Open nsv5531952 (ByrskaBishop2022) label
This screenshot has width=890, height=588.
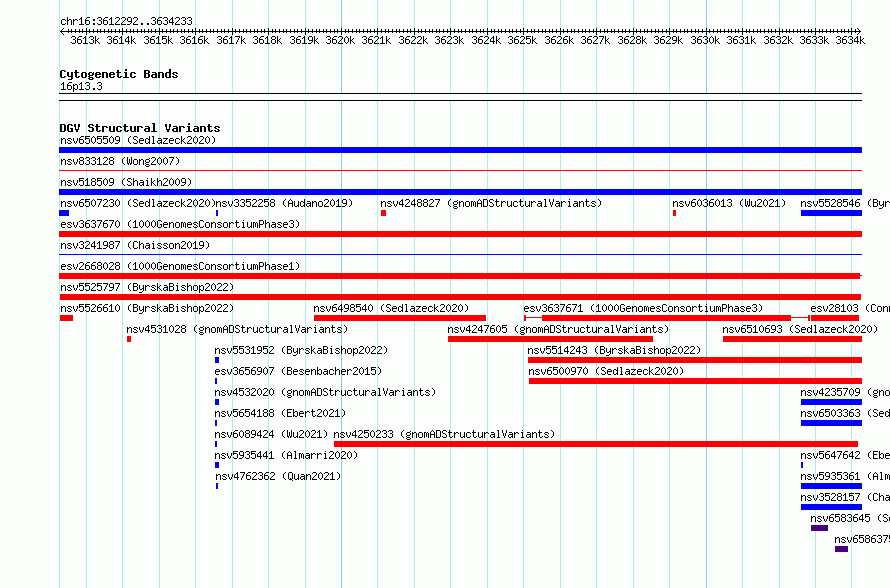[301, 350]
